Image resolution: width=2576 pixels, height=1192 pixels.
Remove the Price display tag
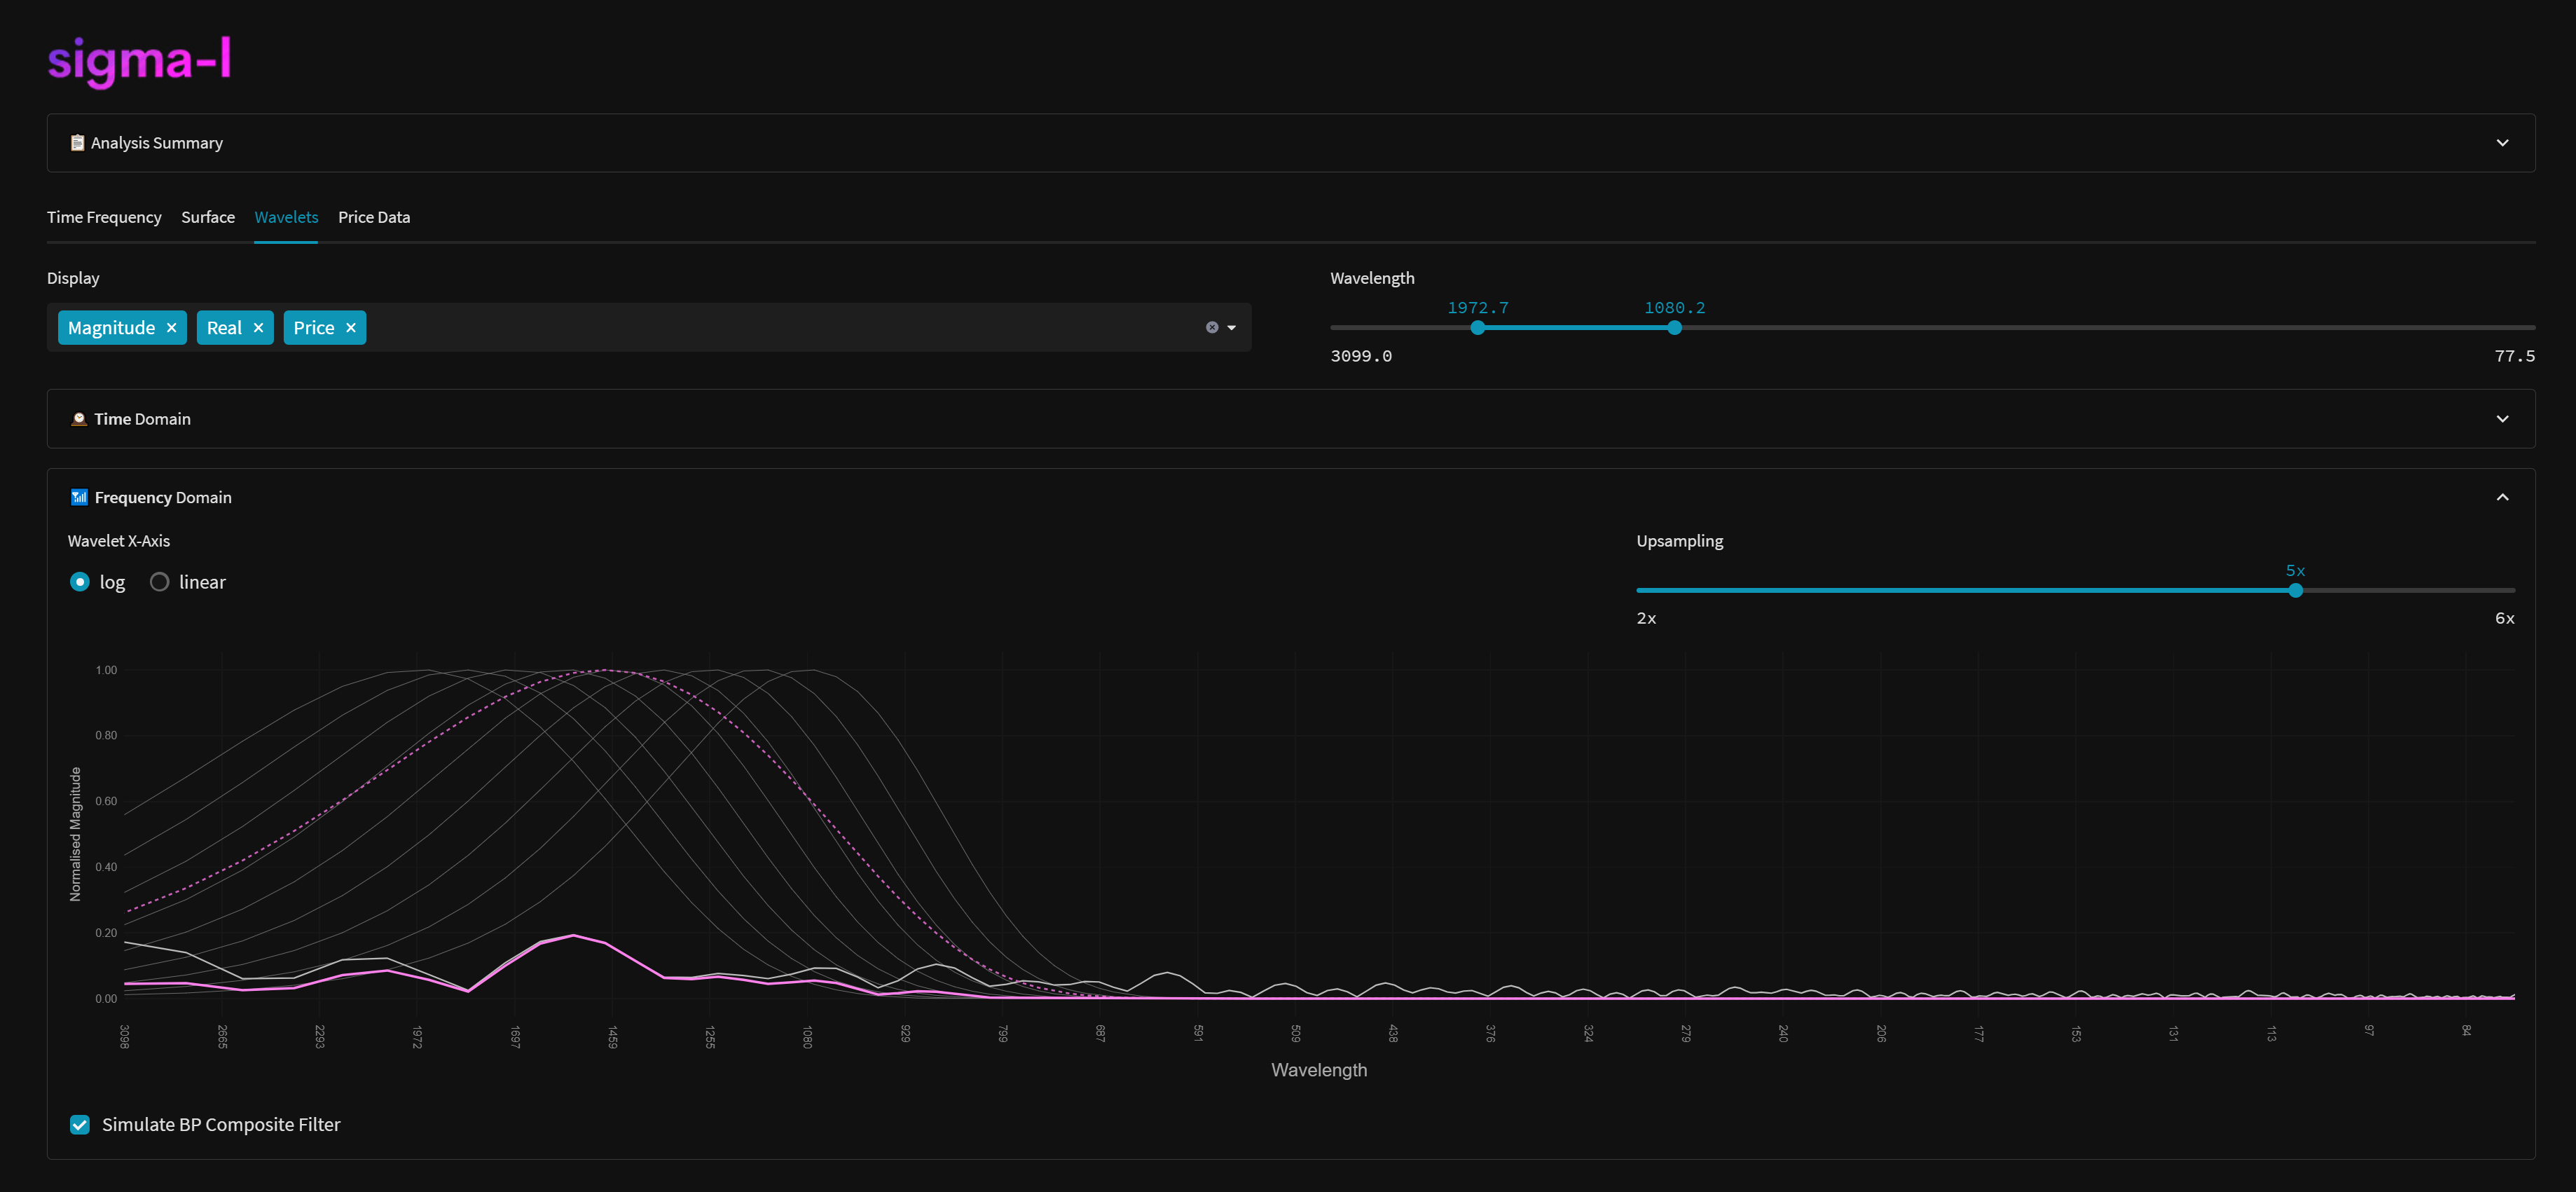tap(351, 328)
